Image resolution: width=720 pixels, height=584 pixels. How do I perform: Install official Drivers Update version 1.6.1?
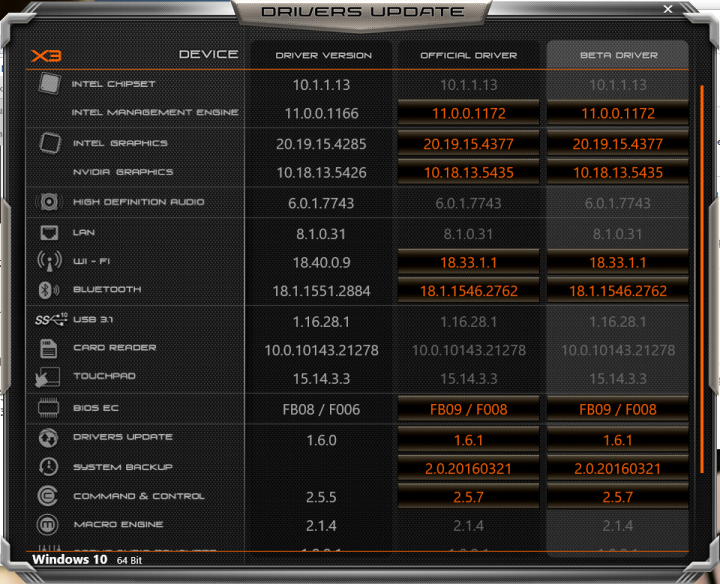click(468, 440)
